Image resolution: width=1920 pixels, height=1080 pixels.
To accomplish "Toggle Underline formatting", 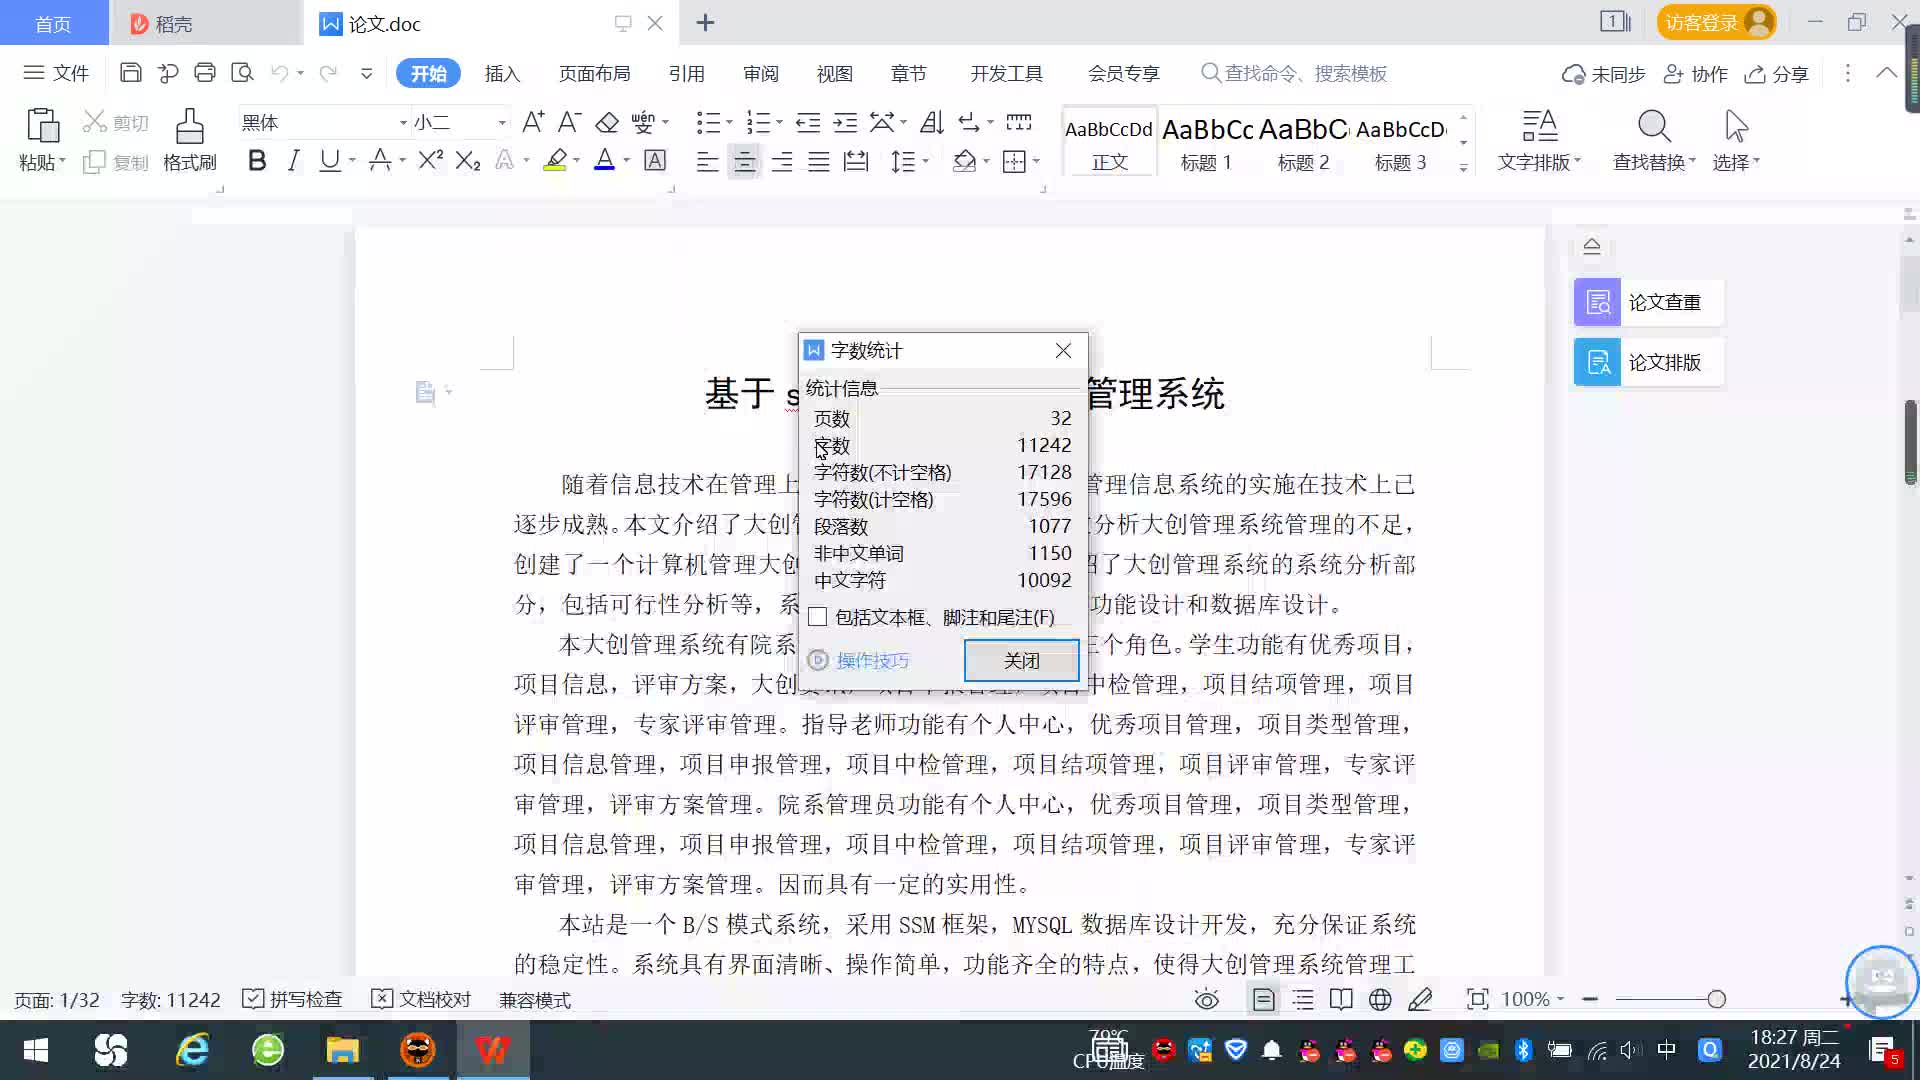I will (x=329, y=160).
